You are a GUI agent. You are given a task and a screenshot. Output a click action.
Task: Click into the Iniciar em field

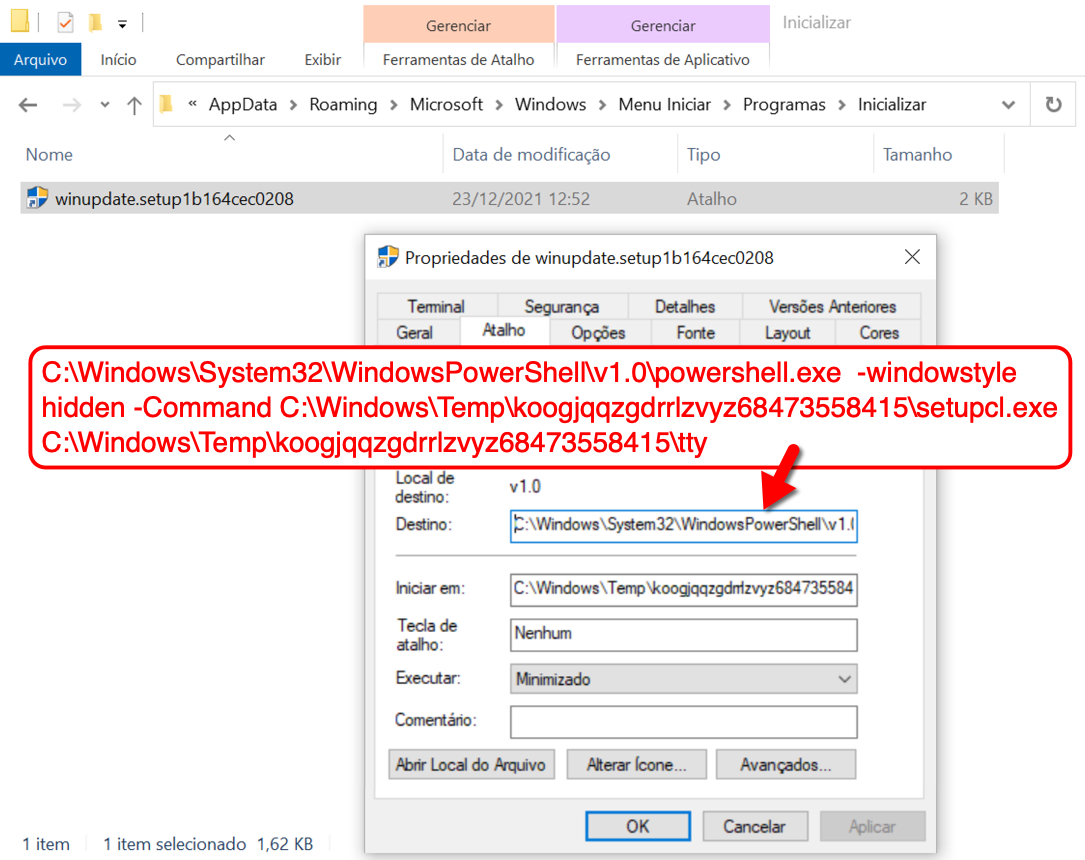point(684,589)
